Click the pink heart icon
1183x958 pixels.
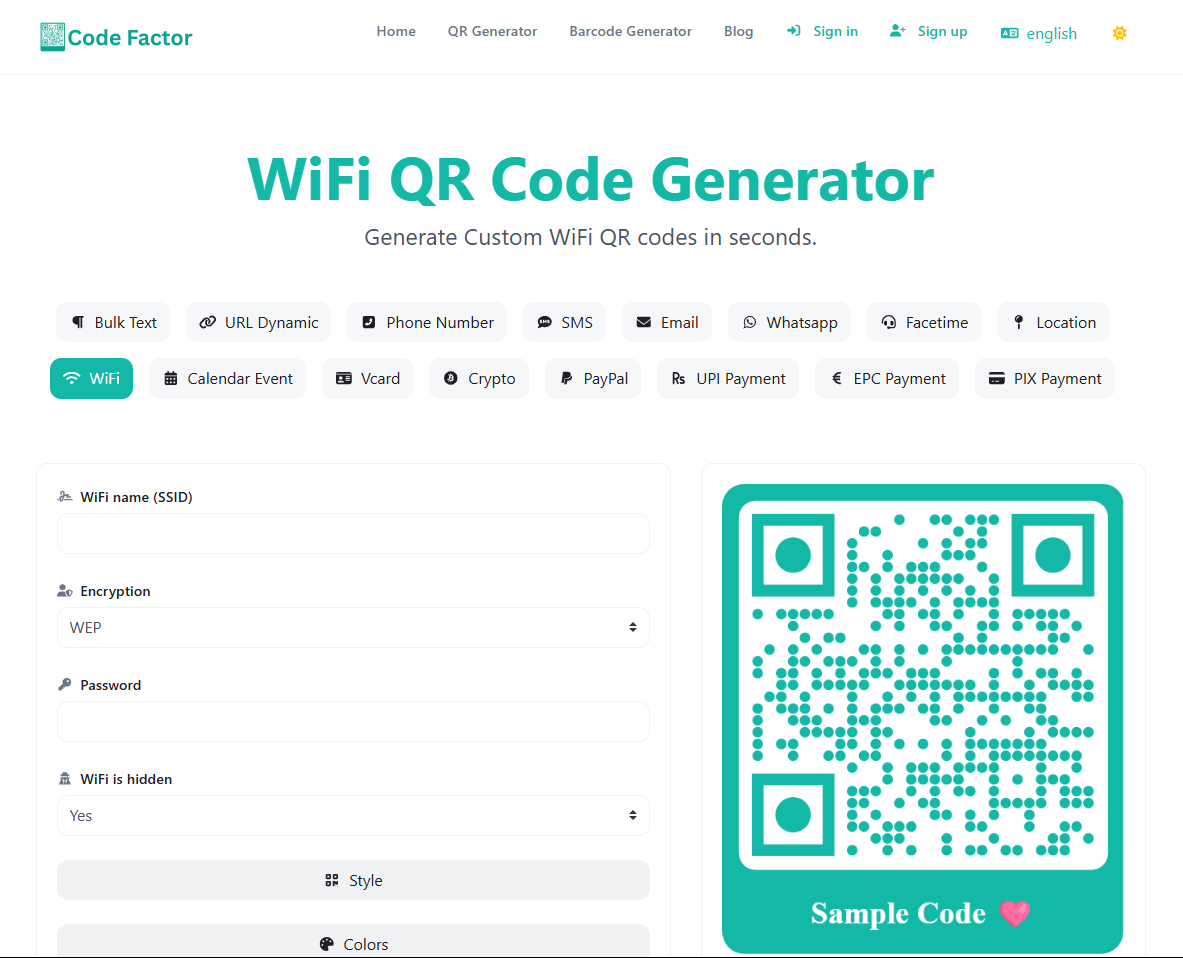coord(1015,913)
